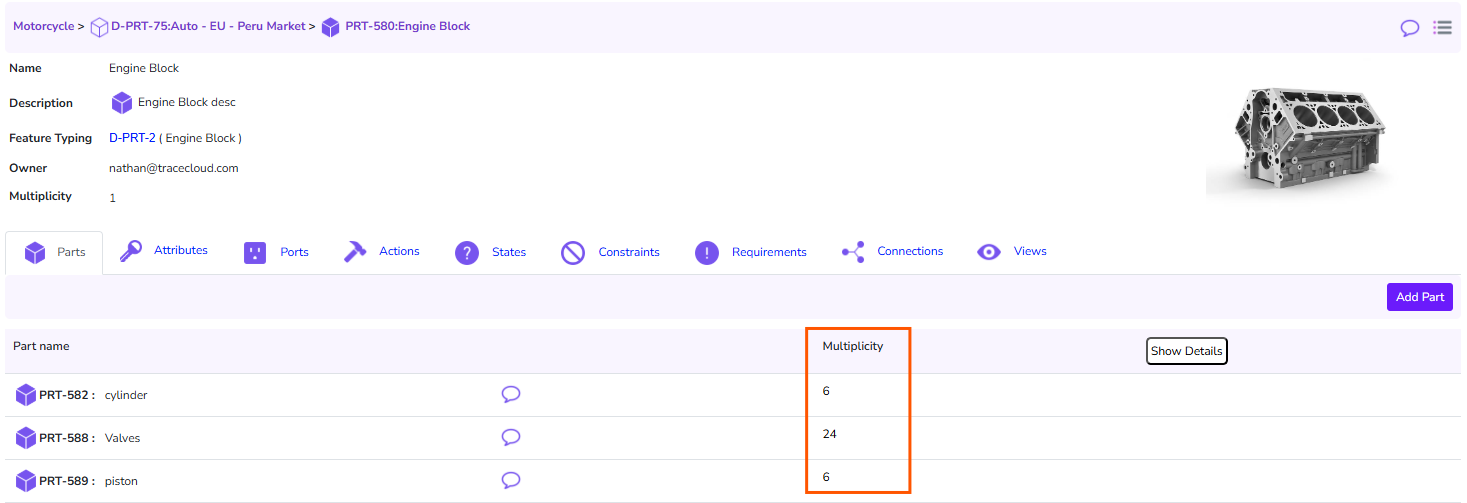Viewport: 1467px width, 503px height.
Task: Click the Actions hammer icon
Action: 354,252
